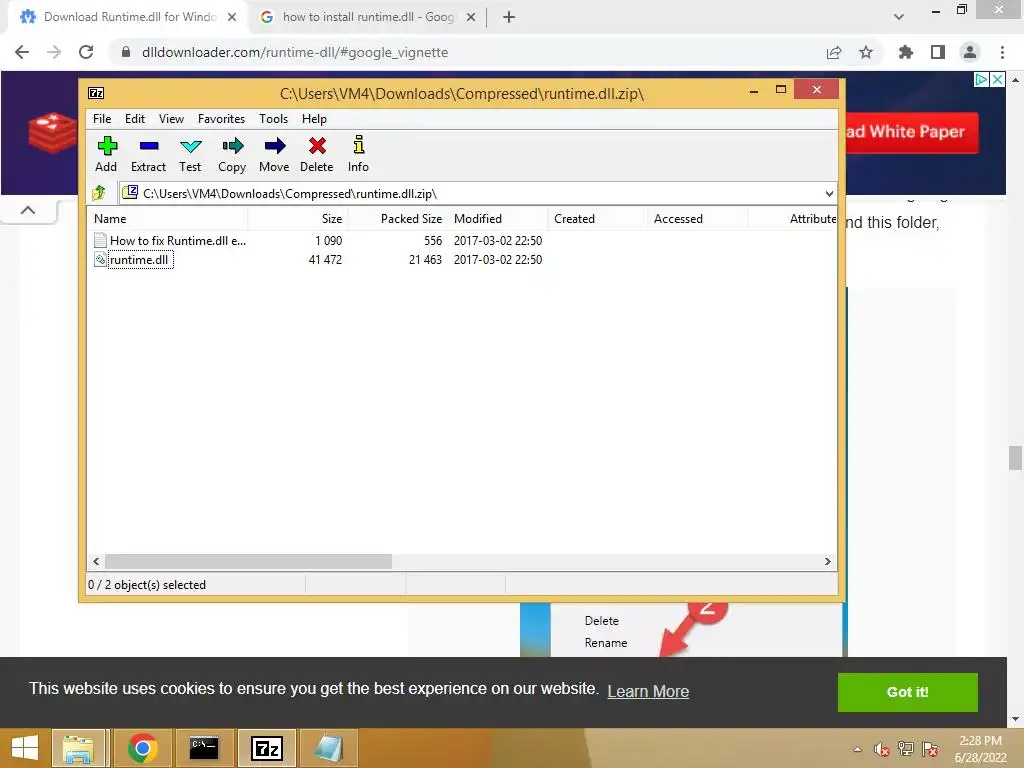Close the Download Runtime.dll tab
This screenshot has width=1024, height=768.
[x=232, y=17]
